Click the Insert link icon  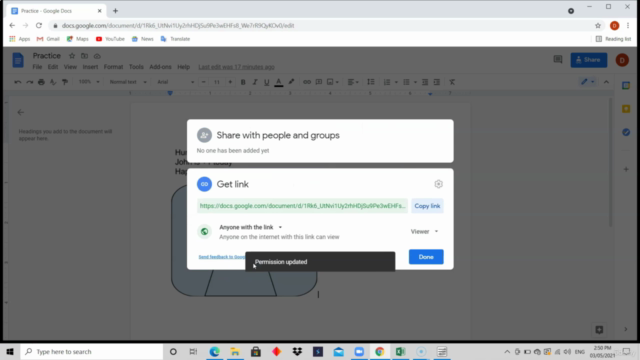tap(307, 82)
